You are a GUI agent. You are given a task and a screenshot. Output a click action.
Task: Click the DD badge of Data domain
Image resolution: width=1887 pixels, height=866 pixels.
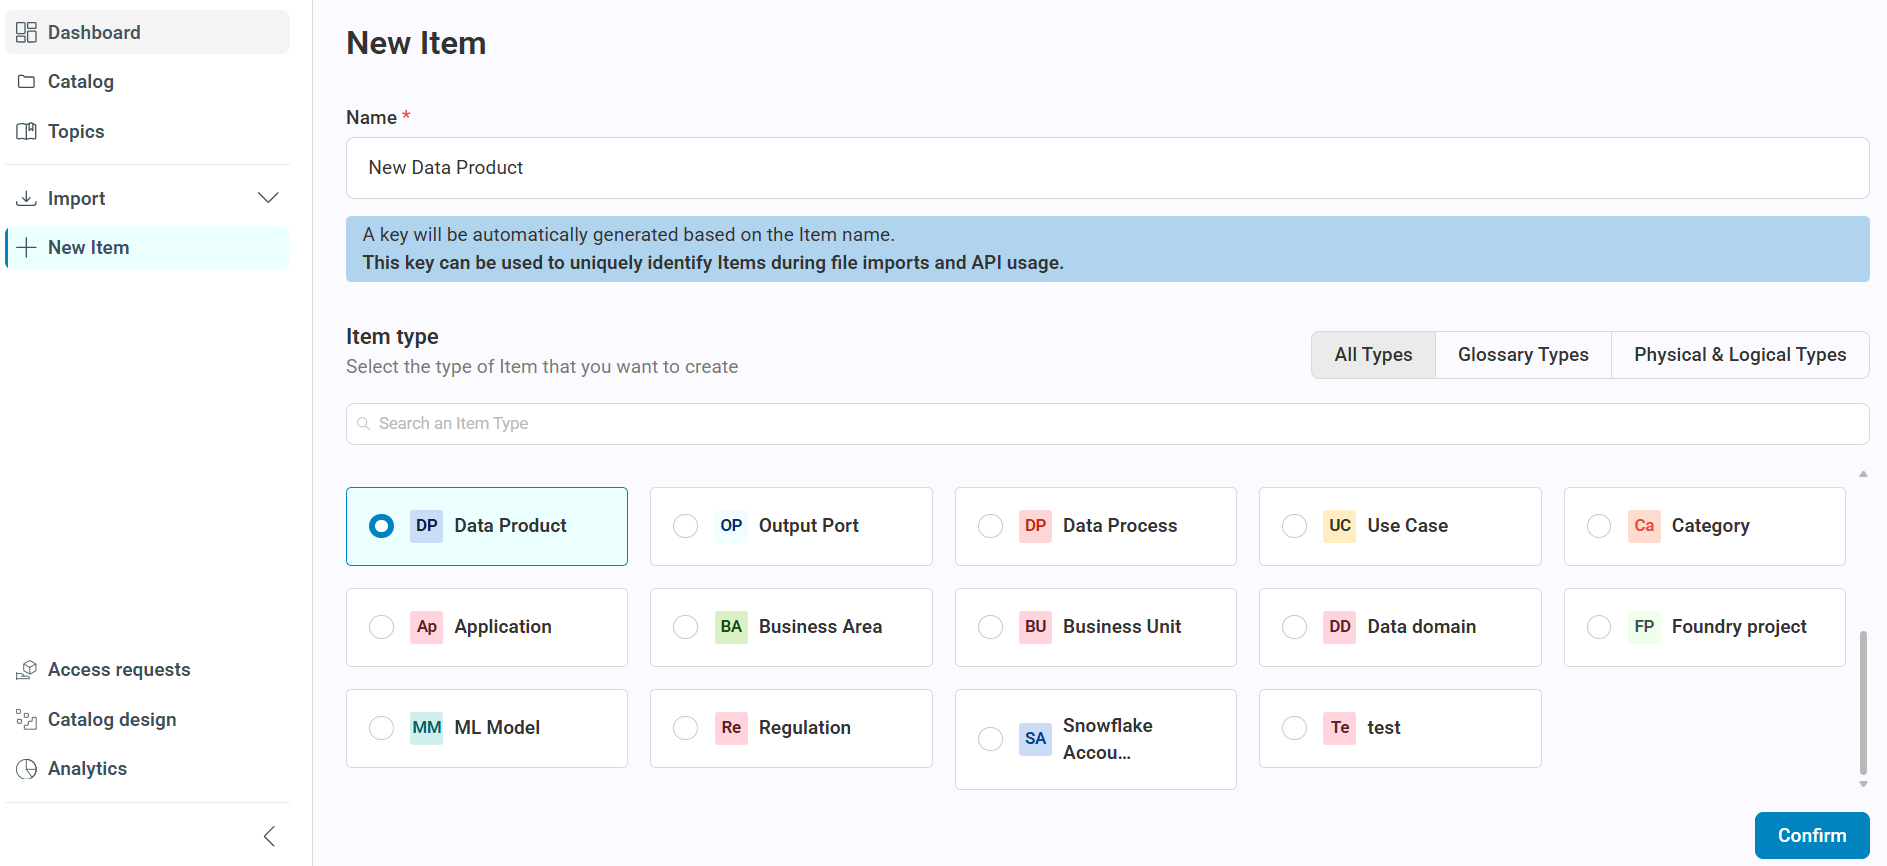point(1340,627)
